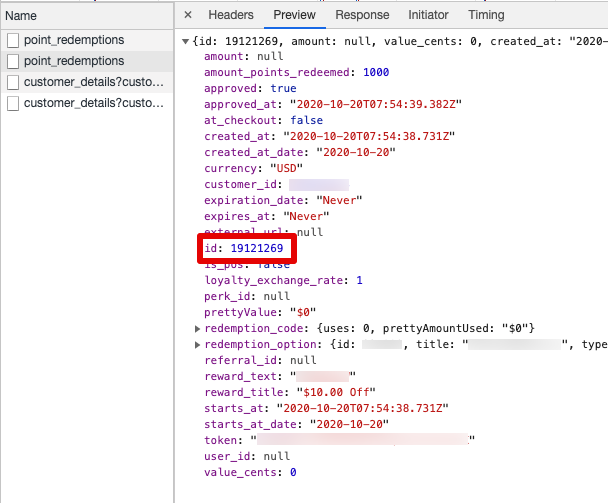
Task: Select the perk_id: null property
Action: click(247, 296)
